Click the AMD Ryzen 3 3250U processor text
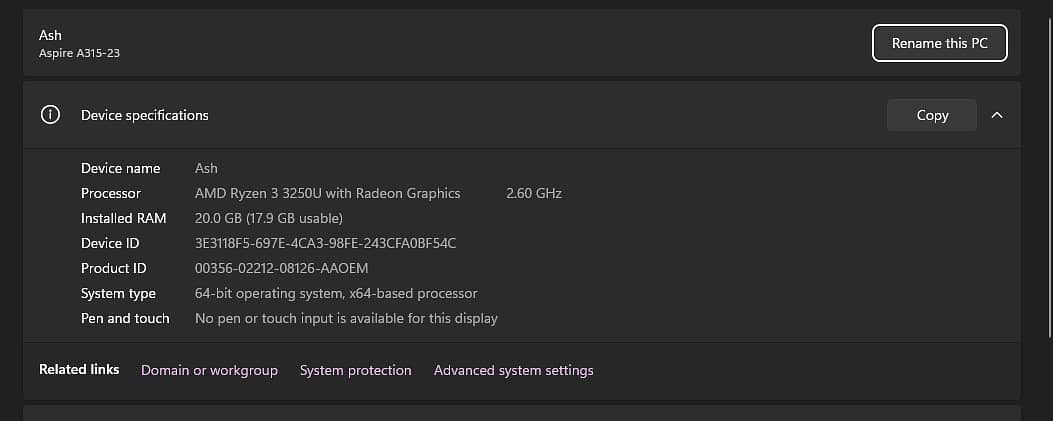Viewport: 1053px width, 421px height. click(x=327, y=193)
